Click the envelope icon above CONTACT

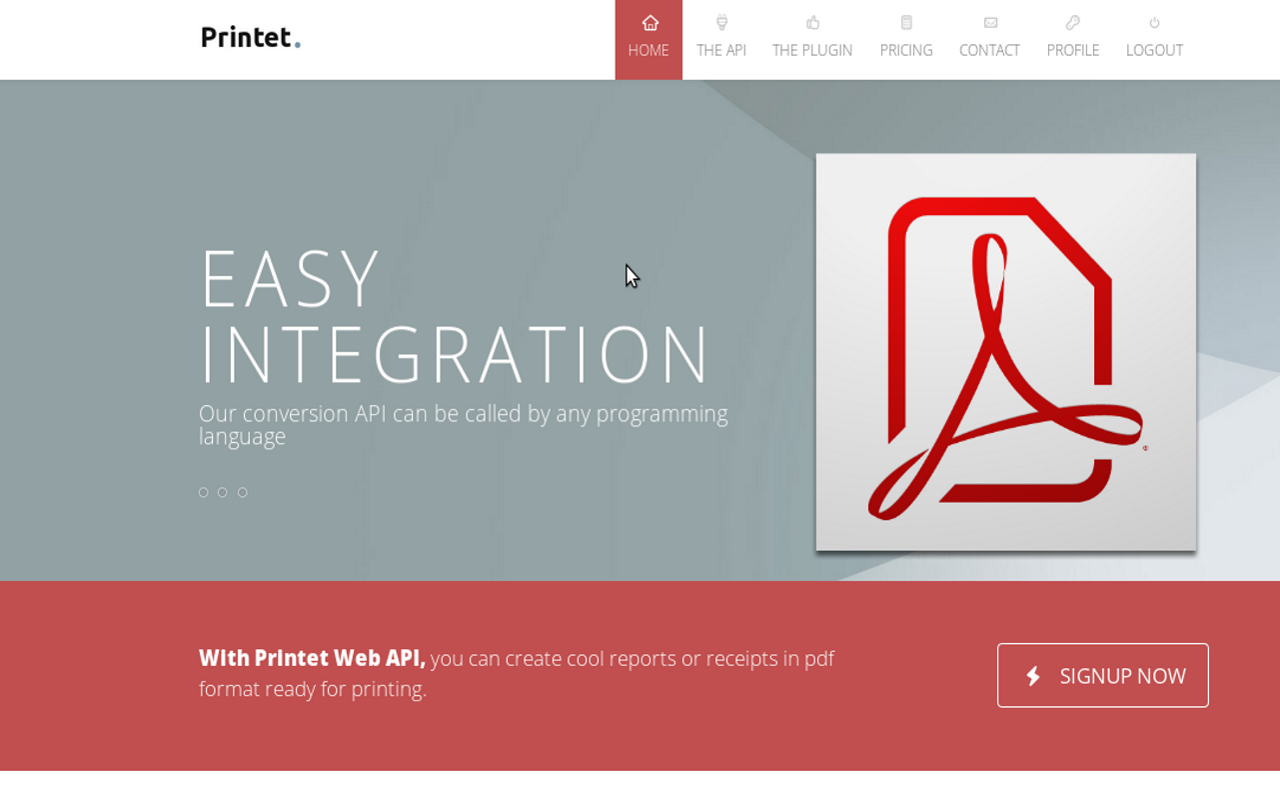pos(989,22)
